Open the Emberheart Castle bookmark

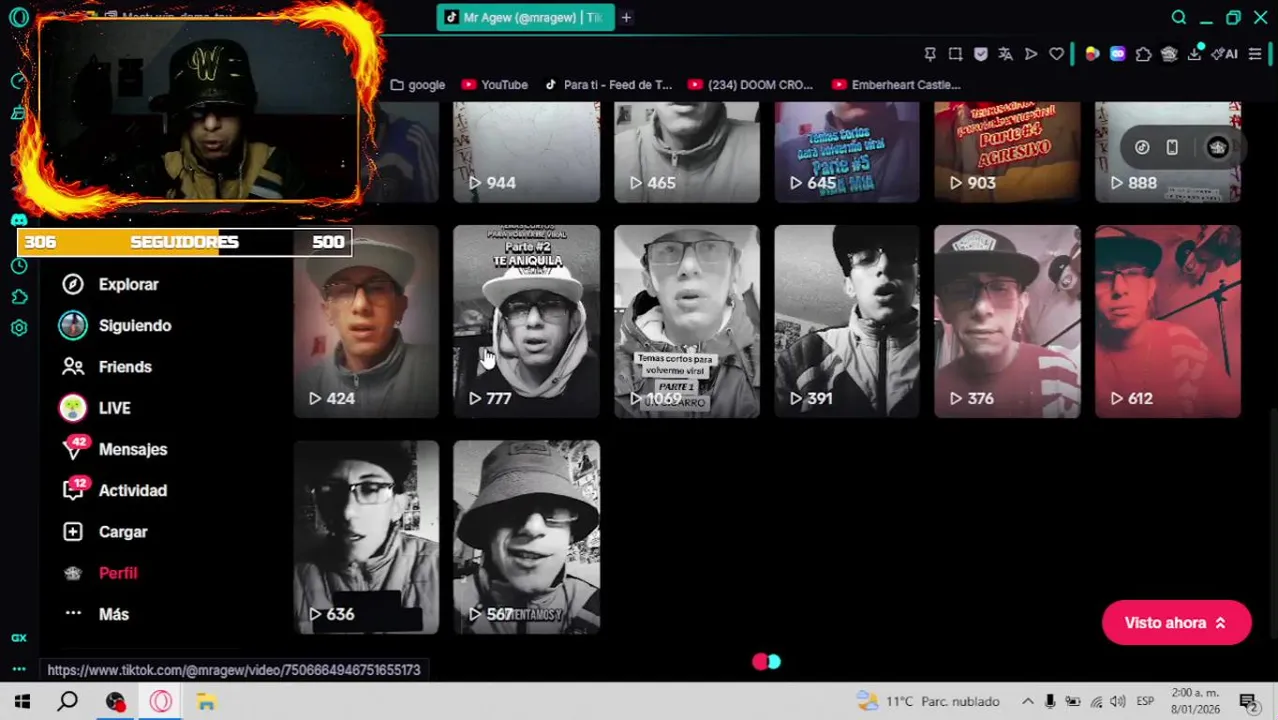pyautogui.click(x=896, y=85)
